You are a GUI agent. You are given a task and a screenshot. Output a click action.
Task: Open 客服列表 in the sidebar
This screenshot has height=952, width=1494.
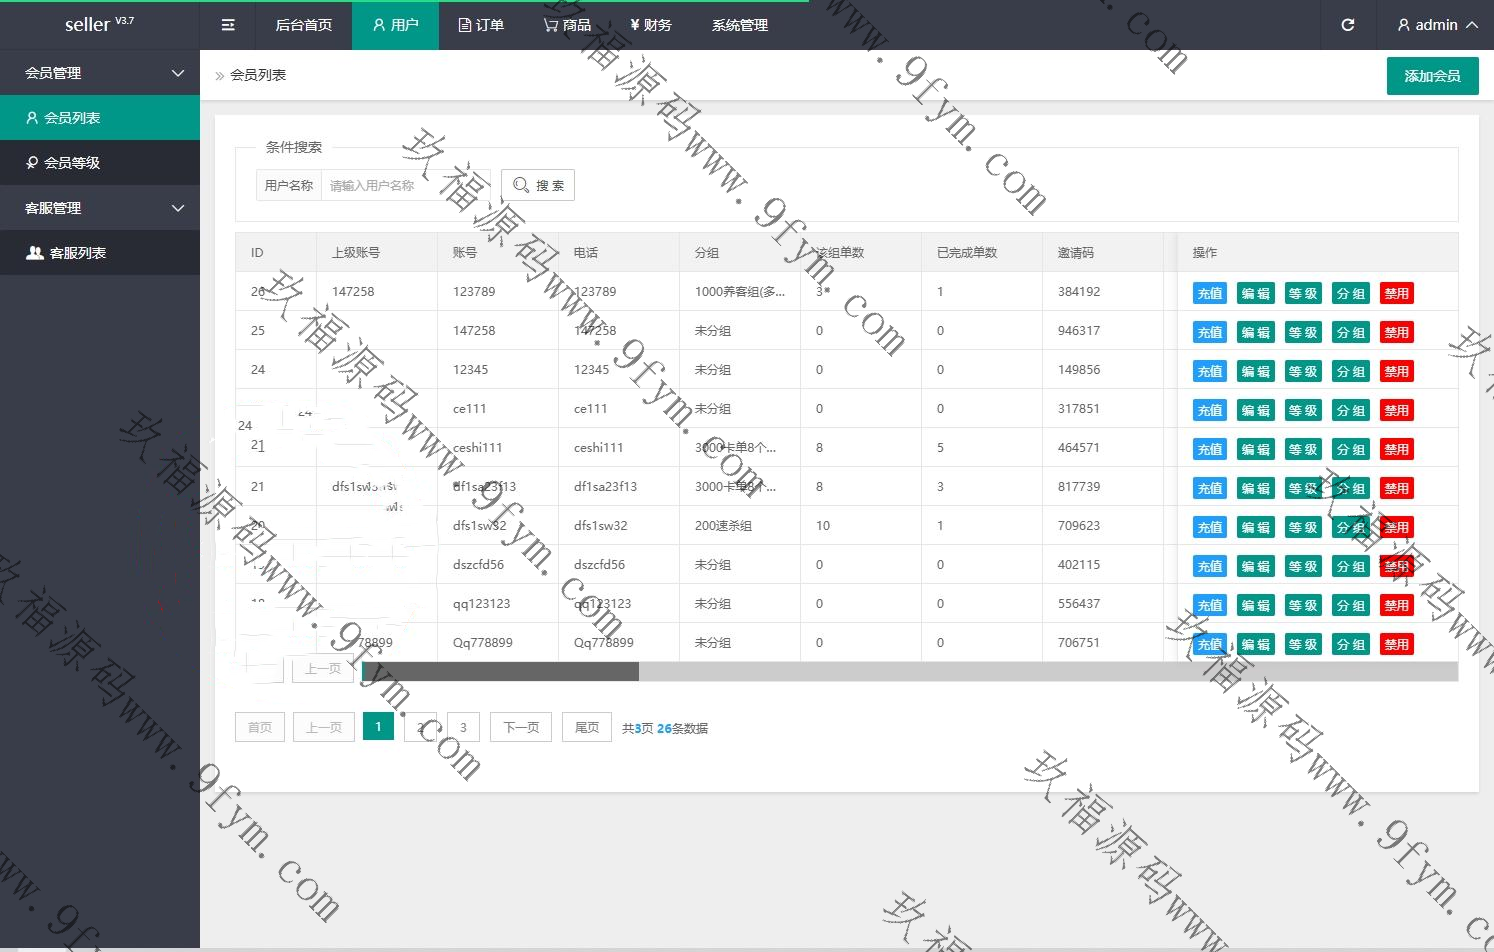(100, 253)
